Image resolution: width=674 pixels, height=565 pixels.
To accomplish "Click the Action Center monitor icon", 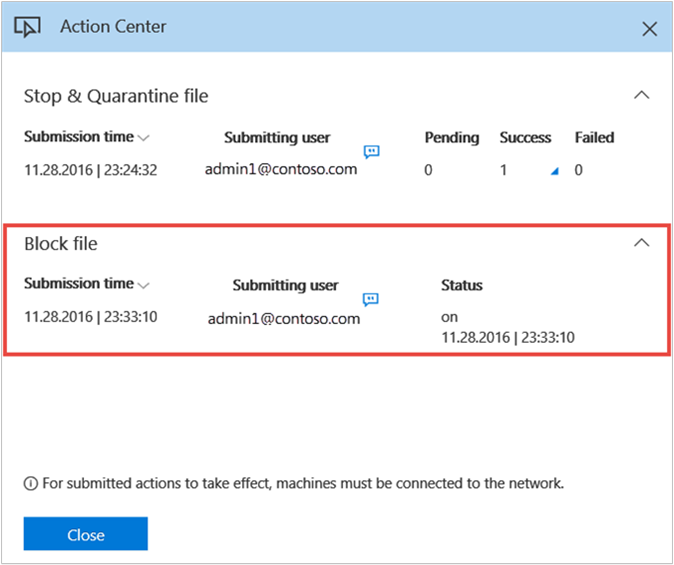I will pyautogui.click(x=29, y=27).
